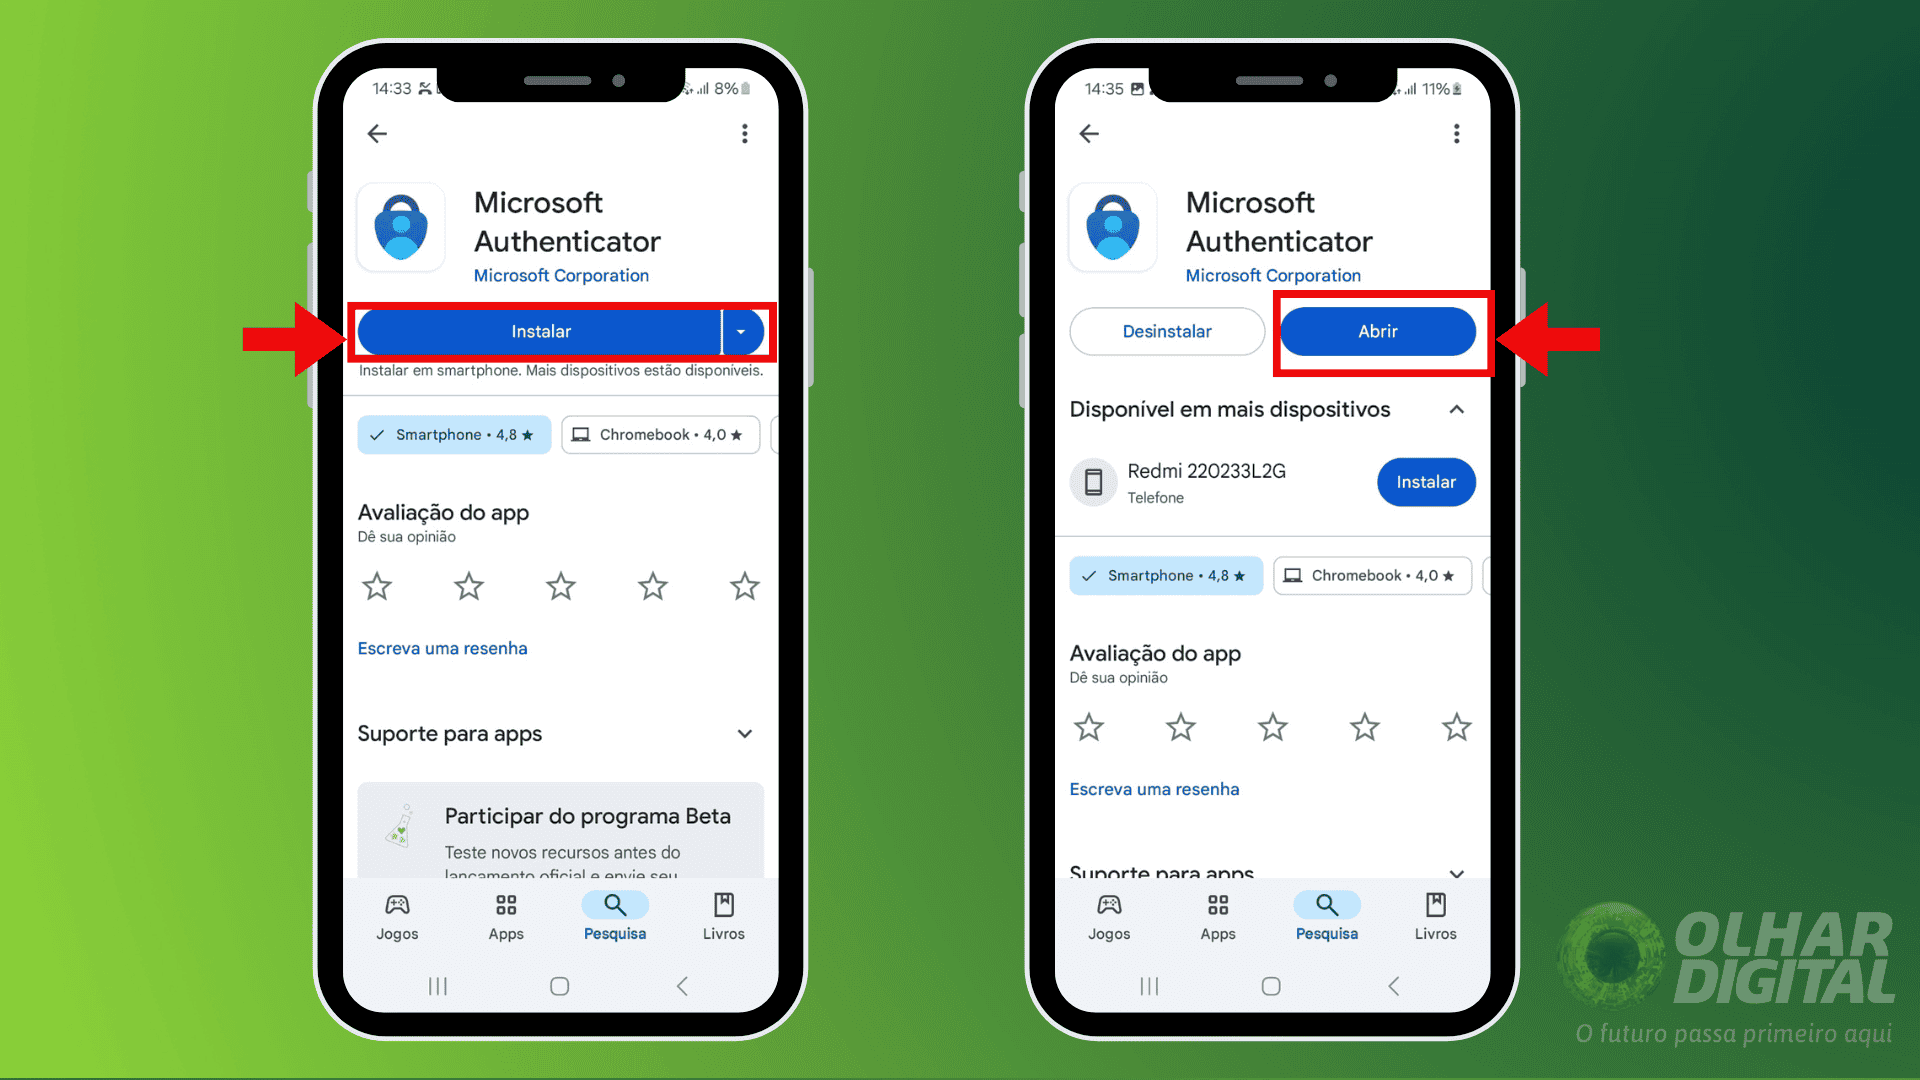
Task: Tap Instalar for Redmi 220233L2G device
Action: pyautogui.click(x=1424, y=481)
